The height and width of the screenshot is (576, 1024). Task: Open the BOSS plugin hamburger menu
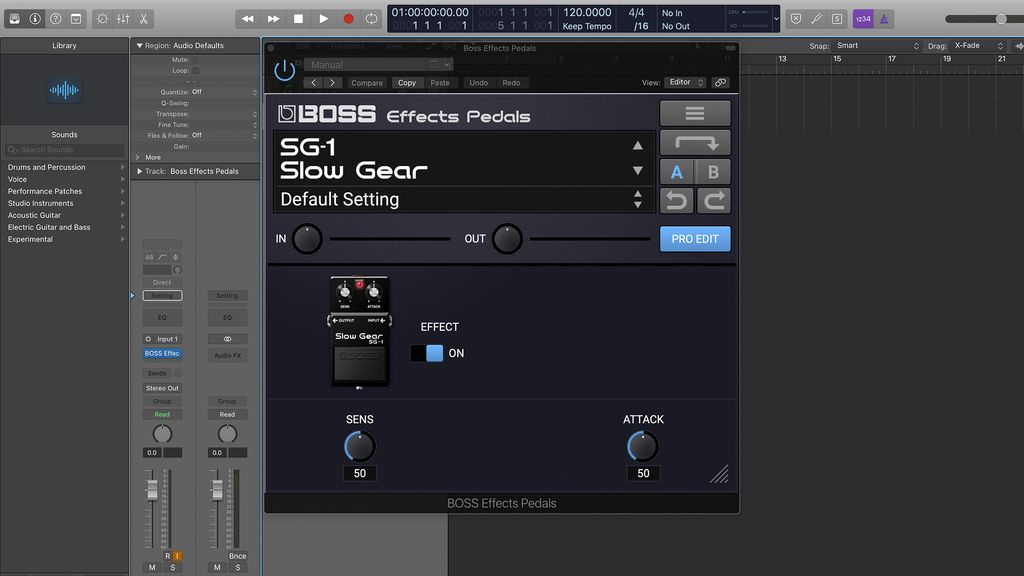[695, 112]
